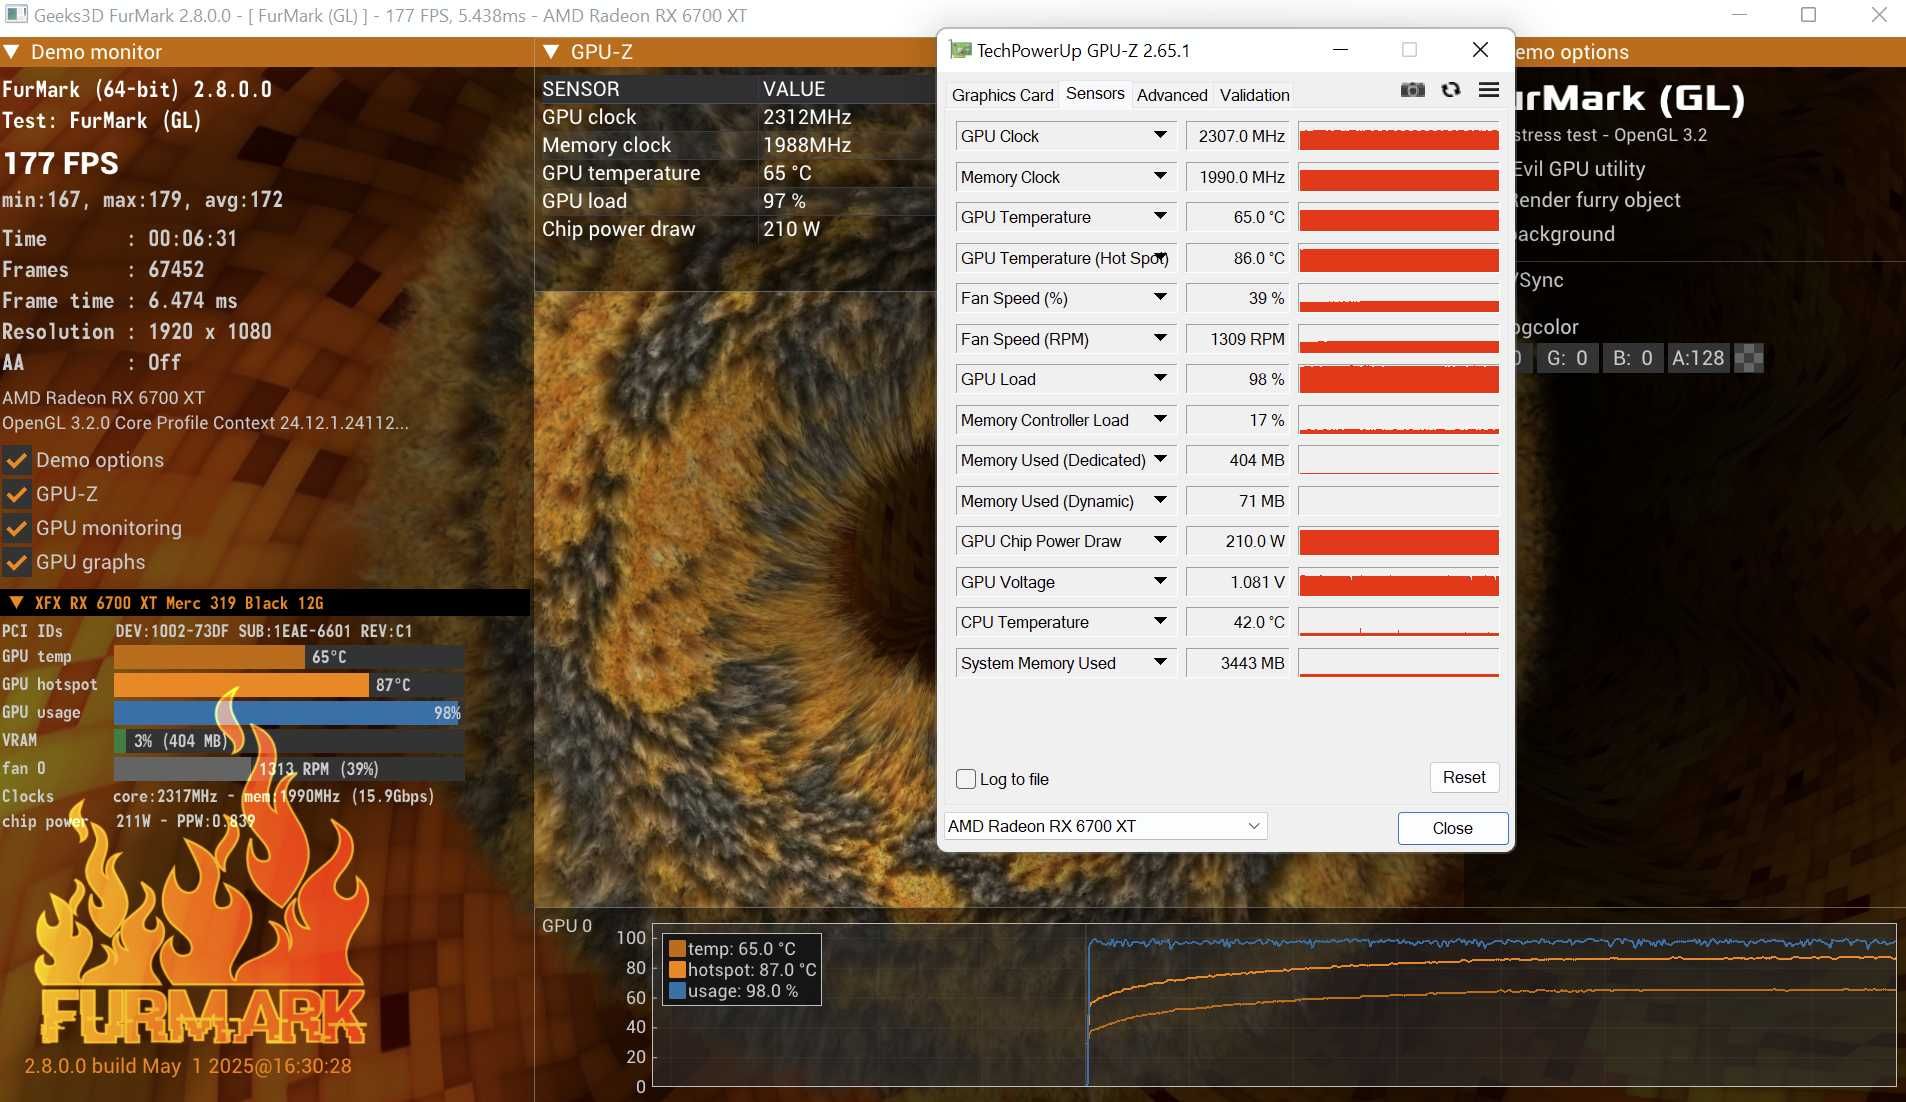
Task: Open the Memory Used (Dynamic) dropdown
Action: click(x=1160, y=501)
